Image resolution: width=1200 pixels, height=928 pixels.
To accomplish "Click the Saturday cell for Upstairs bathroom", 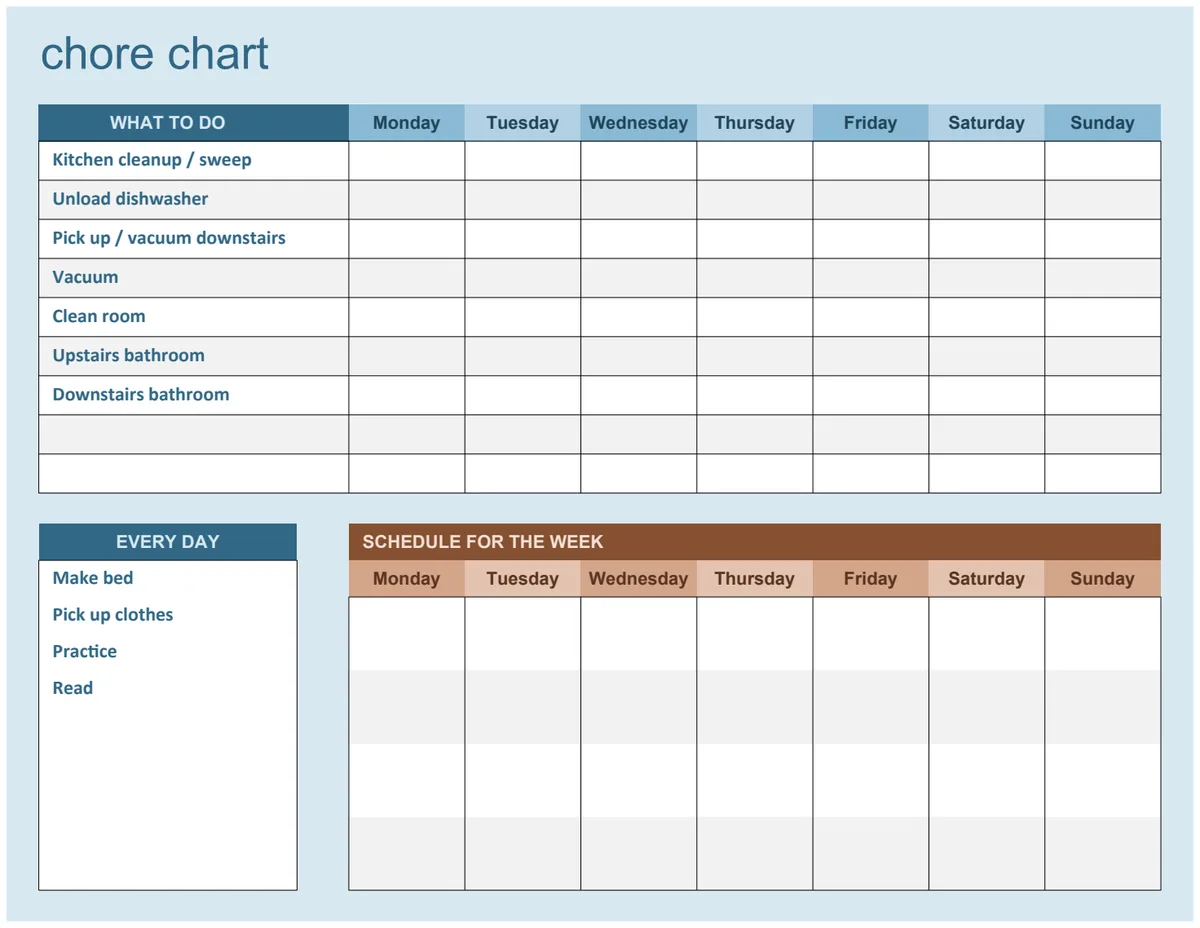I will click(987, 356).
